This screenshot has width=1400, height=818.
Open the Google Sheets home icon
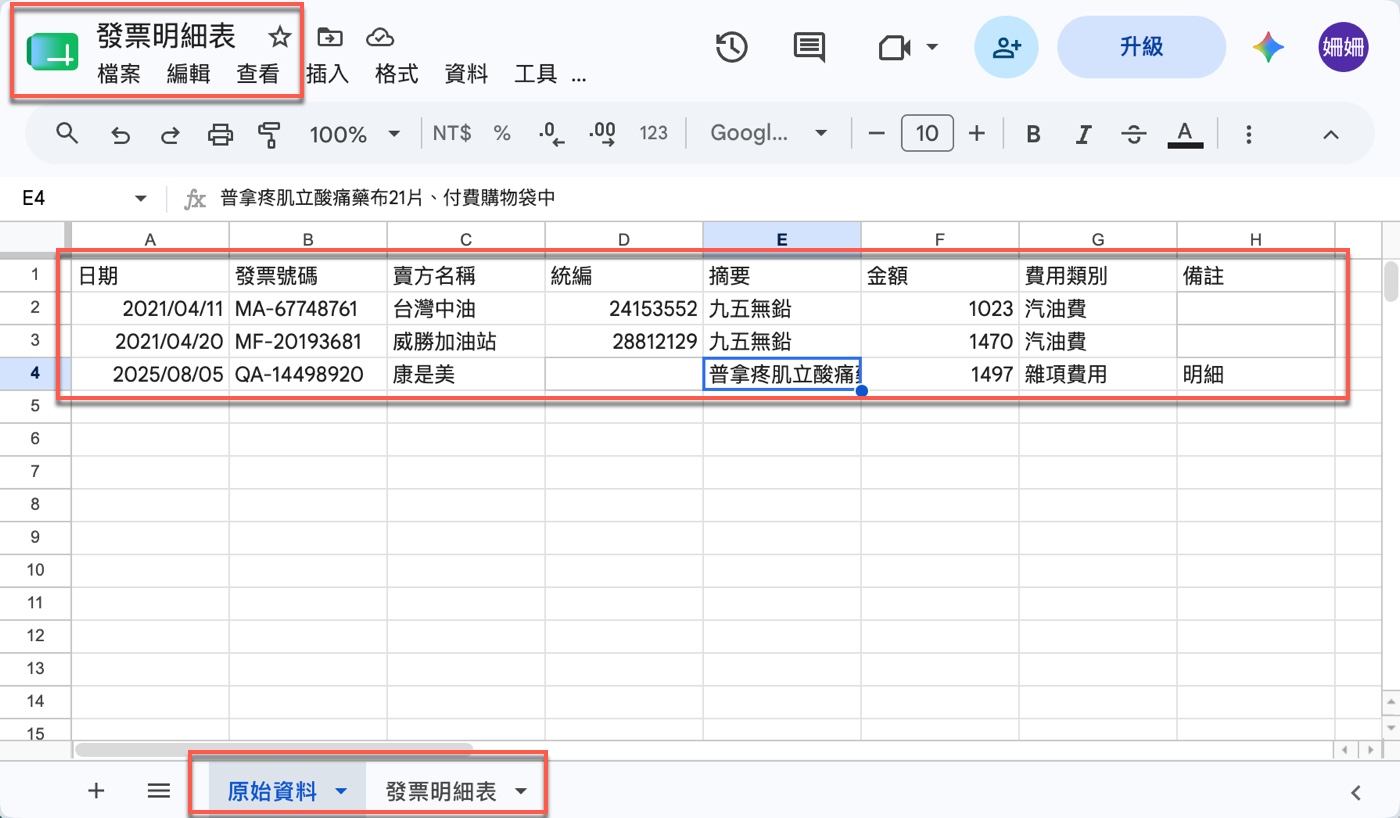pyautogui.click(x=52, y=52)
